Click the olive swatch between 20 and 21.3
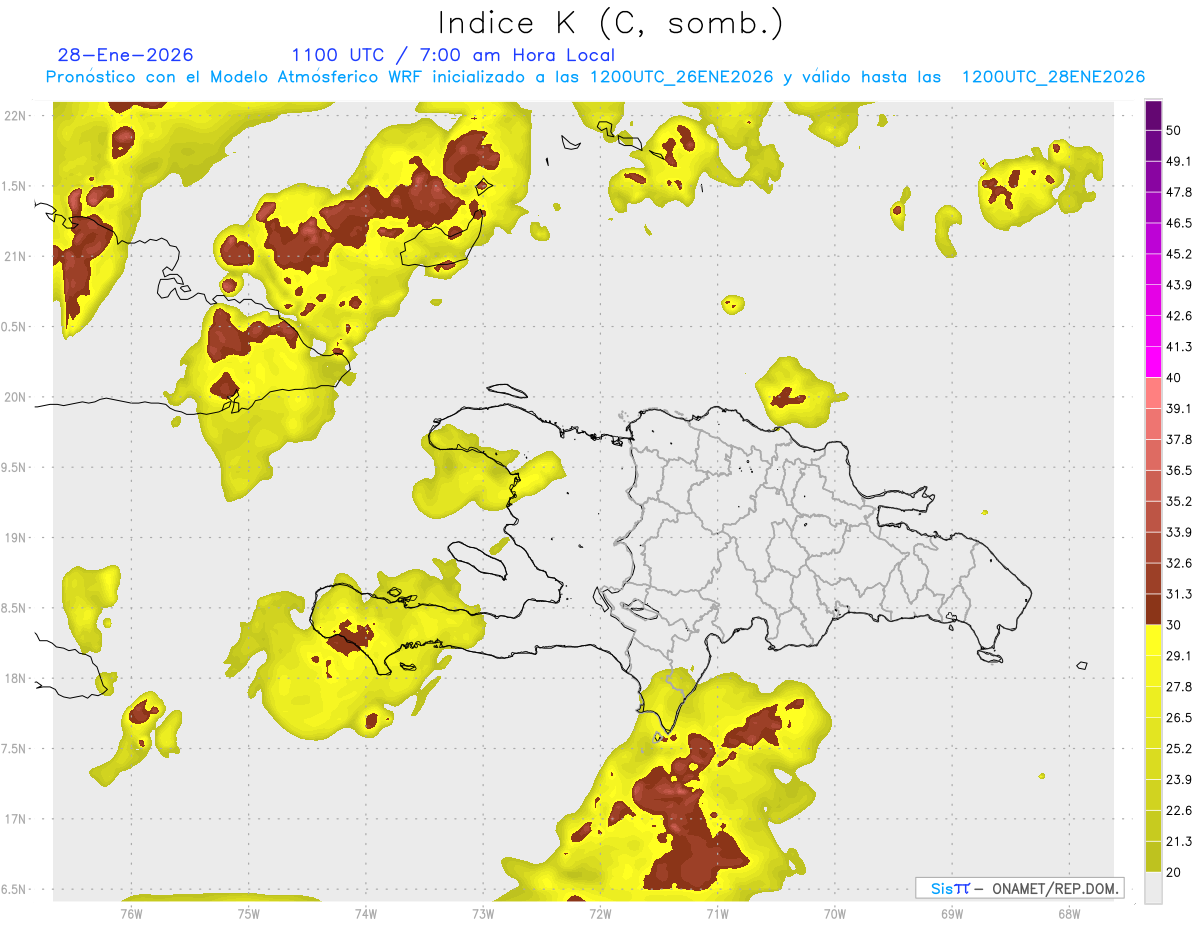Viewport: 1200px width, 927px height. [x=1154, y=856]
